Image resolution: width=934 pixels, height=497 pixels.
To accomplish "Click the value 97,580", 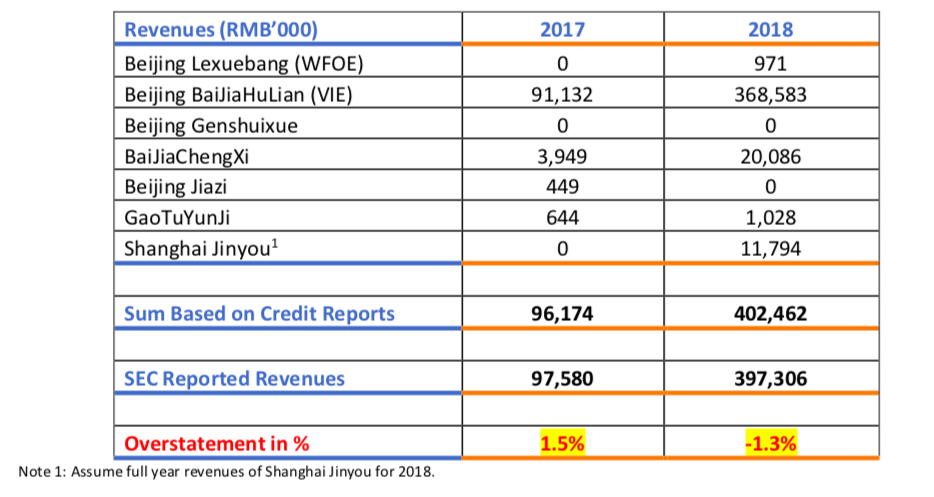I will point(562,379).
